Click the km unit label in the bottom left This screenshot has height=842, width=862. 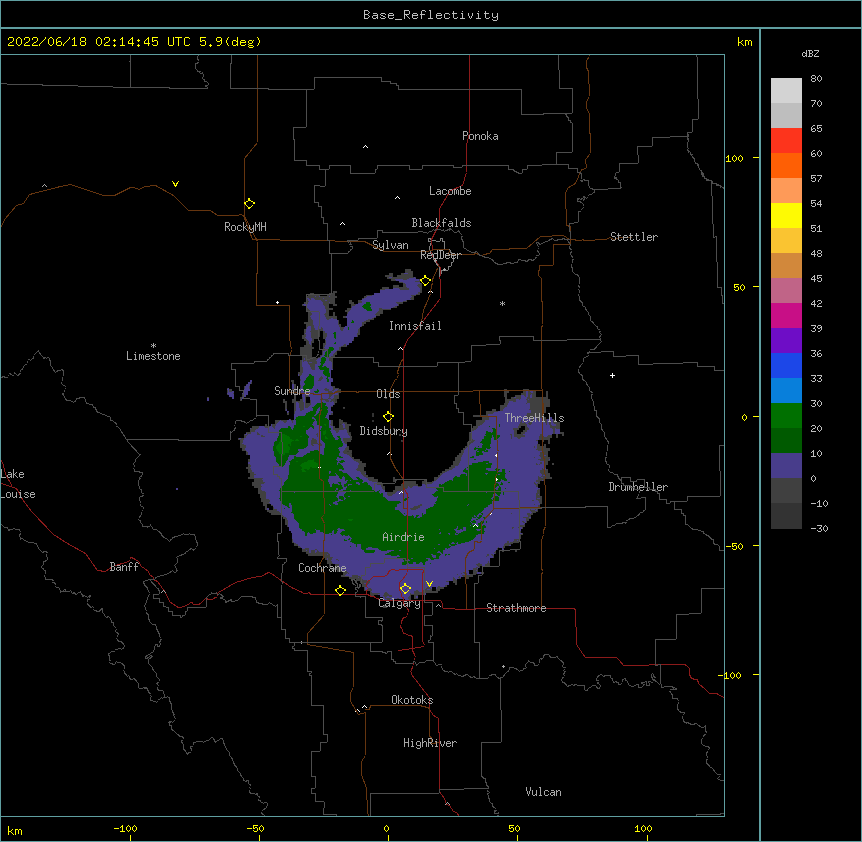(x=15, y=830)
